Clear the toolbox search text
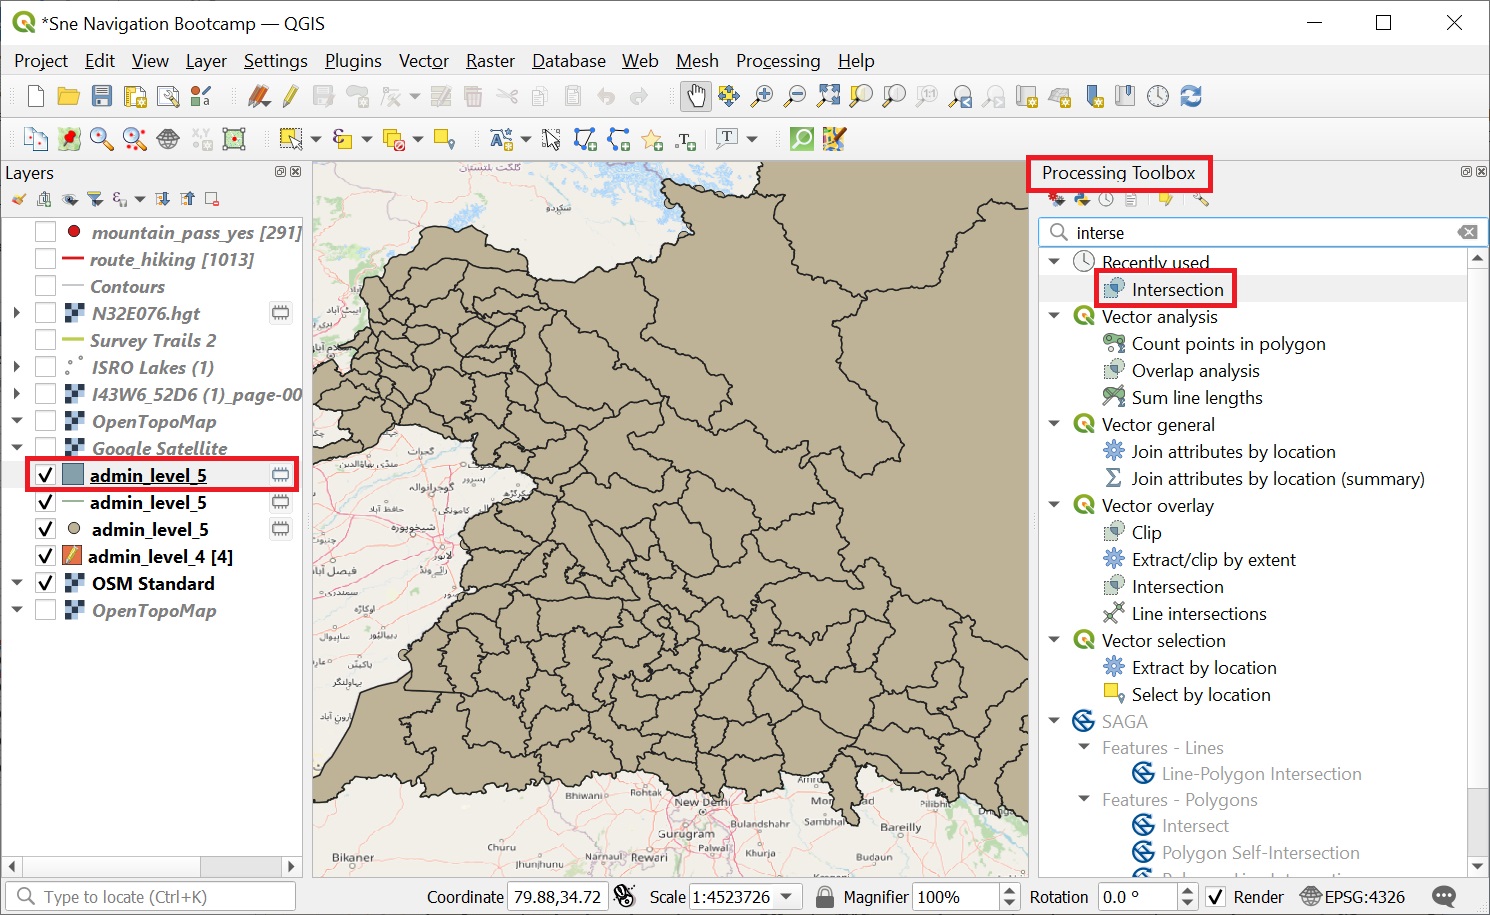The width and height of the screenshot is (1490, 915). click(x=1467, y=232)
